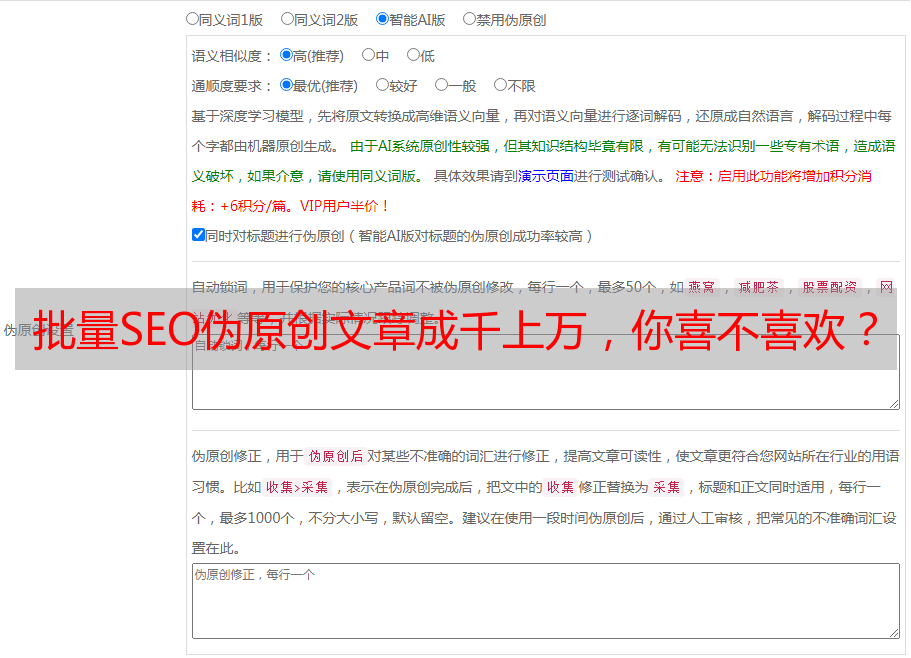Choose the 智能AI版 radio option
The image size is (911, 658).
tap(382, 19)
